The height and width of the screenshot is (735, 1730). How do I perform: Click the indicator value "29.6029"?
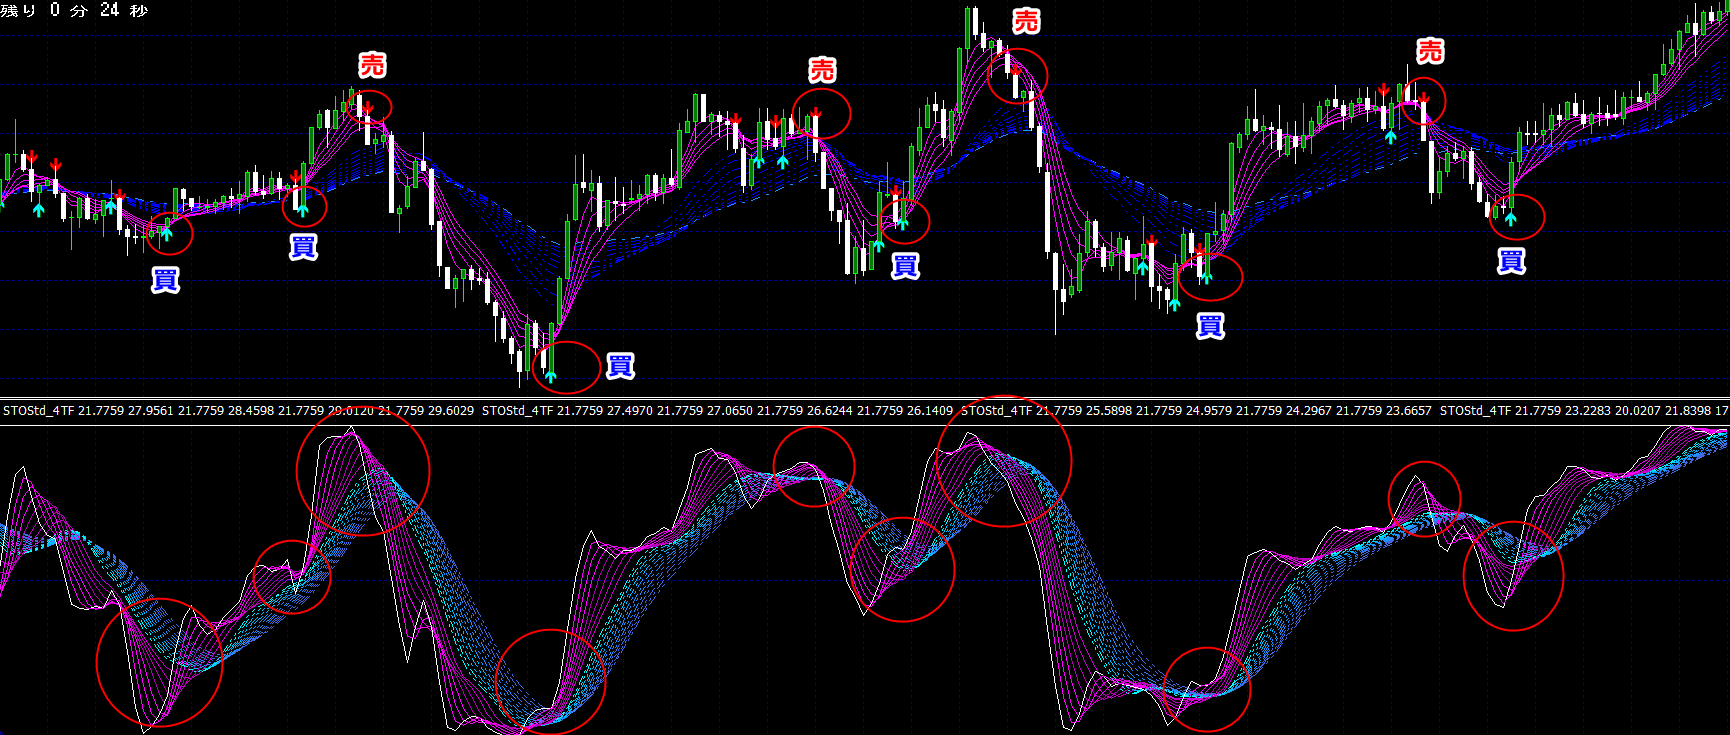pos(451,411)
